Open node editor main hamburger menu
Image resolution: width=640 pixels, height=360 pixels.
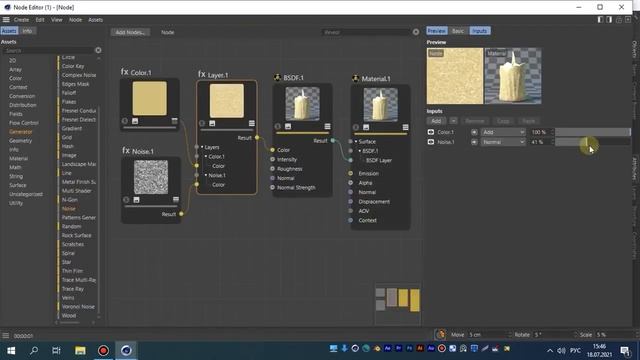(x=6, y=20)
